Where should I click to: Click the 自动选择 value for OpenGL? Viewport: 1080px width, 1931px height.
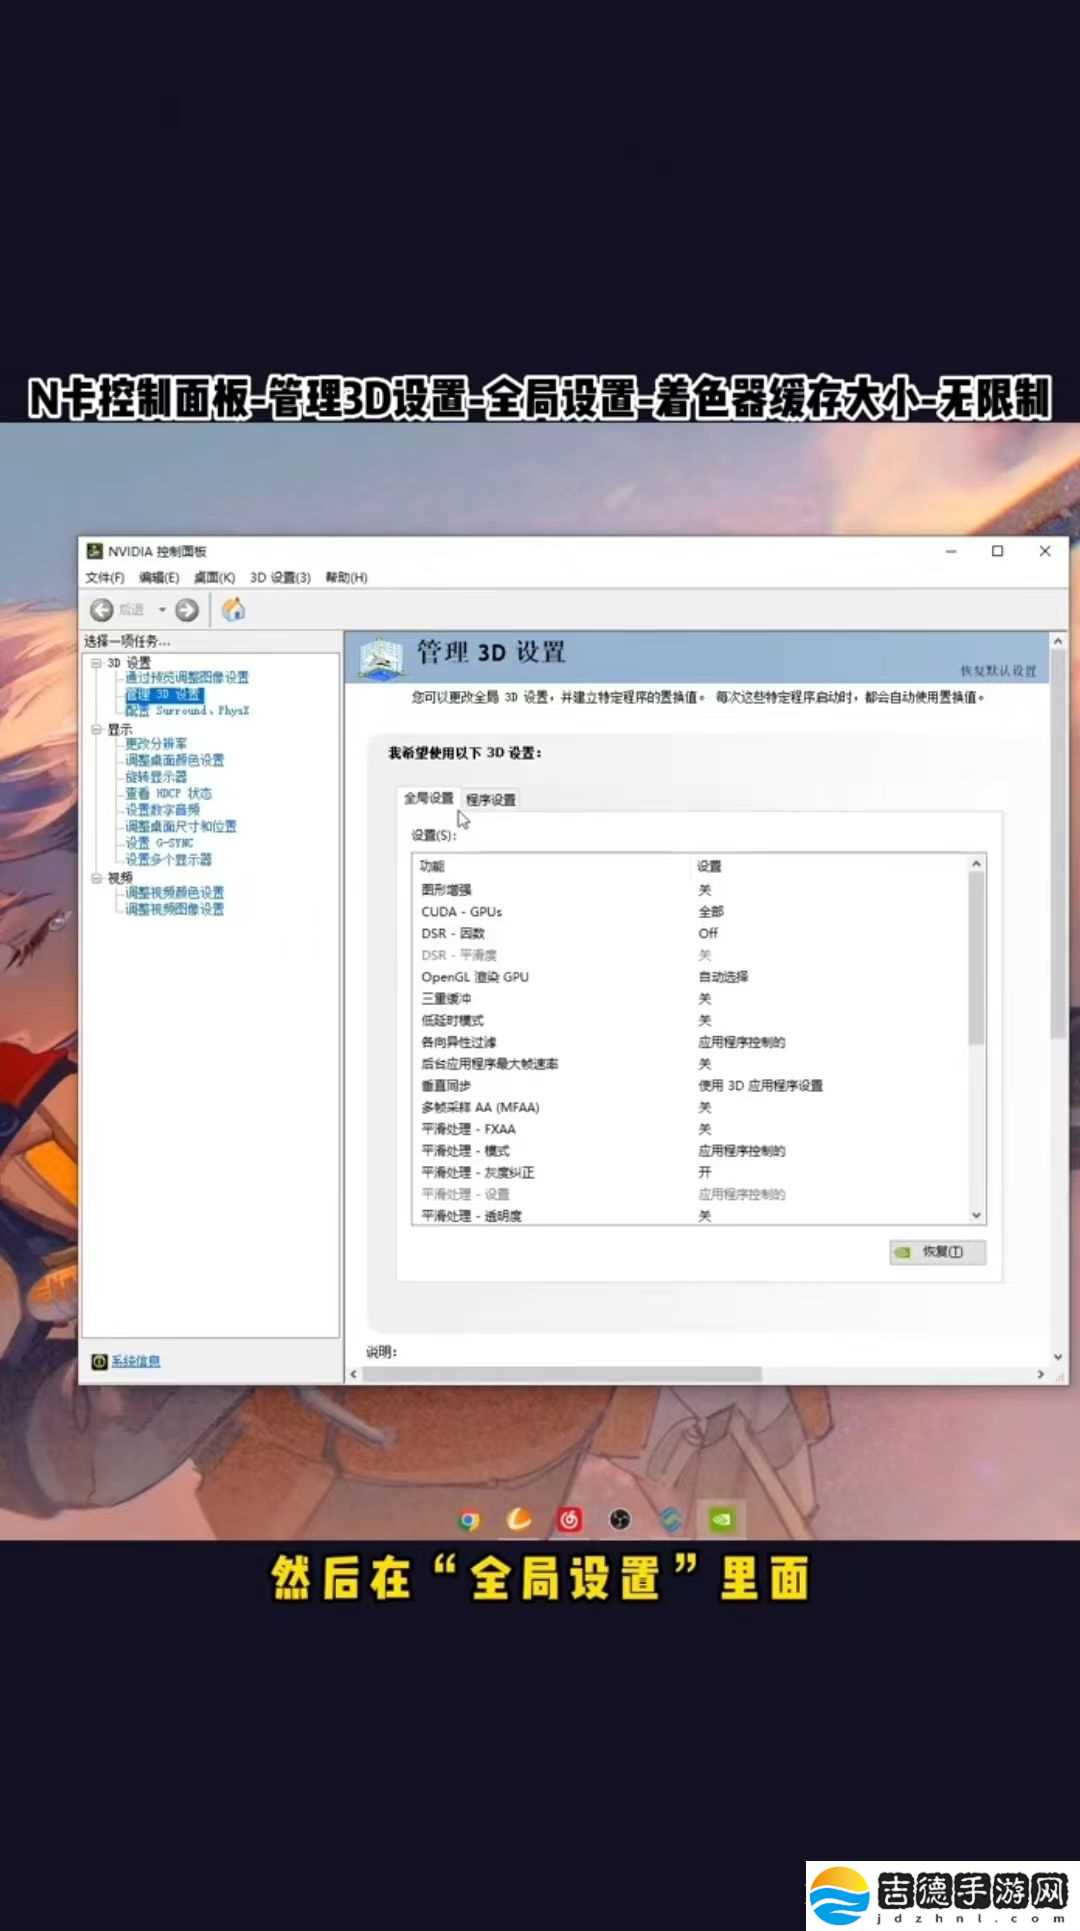(x=723, y=977)
